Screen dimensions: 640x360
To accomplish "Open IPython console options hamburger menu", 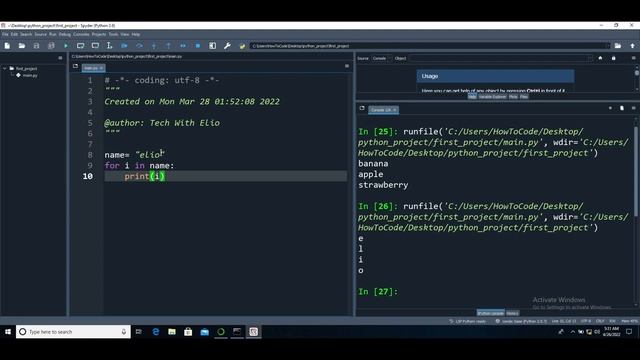I will 633,108.
